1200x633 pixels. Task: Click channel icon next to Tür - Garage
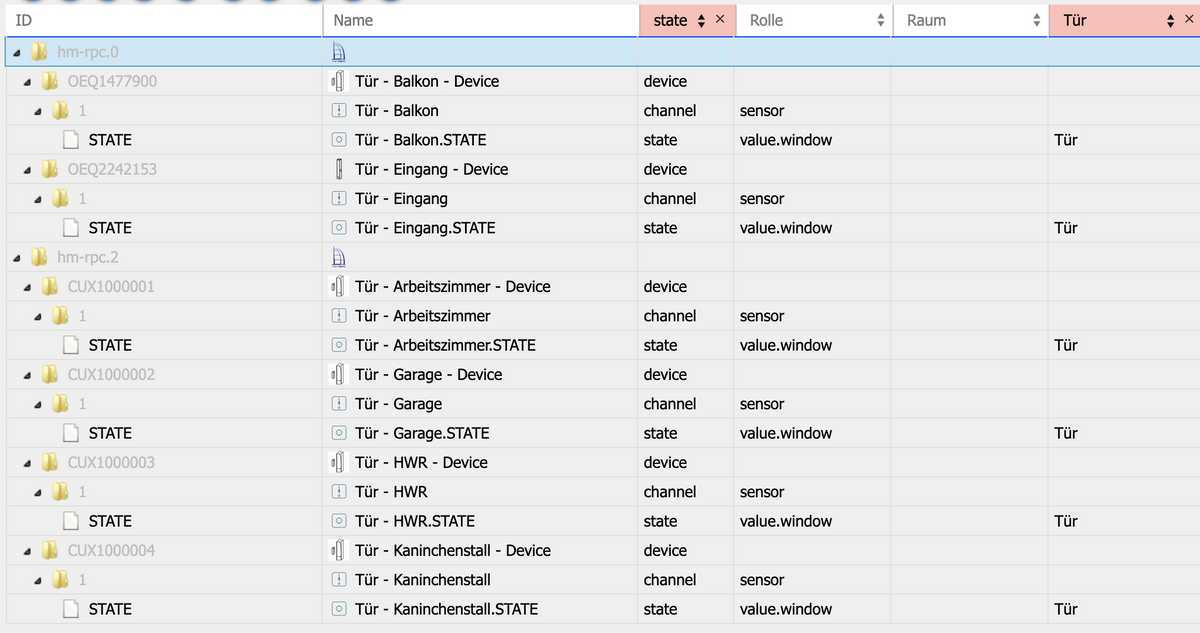point(340,404)
